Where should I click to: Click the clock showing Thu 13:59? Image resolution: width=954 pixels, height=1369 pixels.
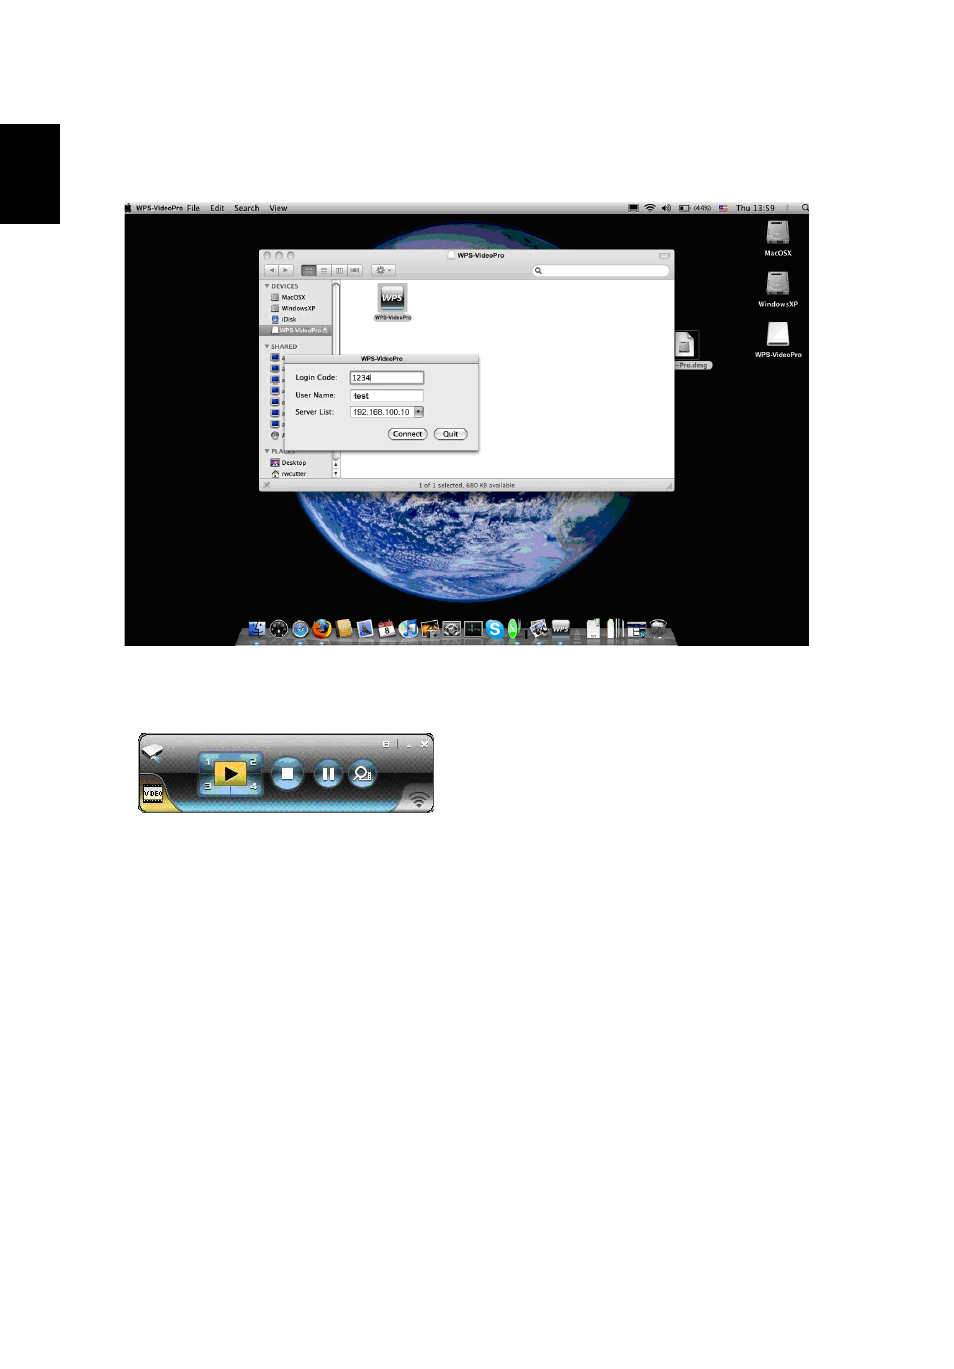coord(755,208)
